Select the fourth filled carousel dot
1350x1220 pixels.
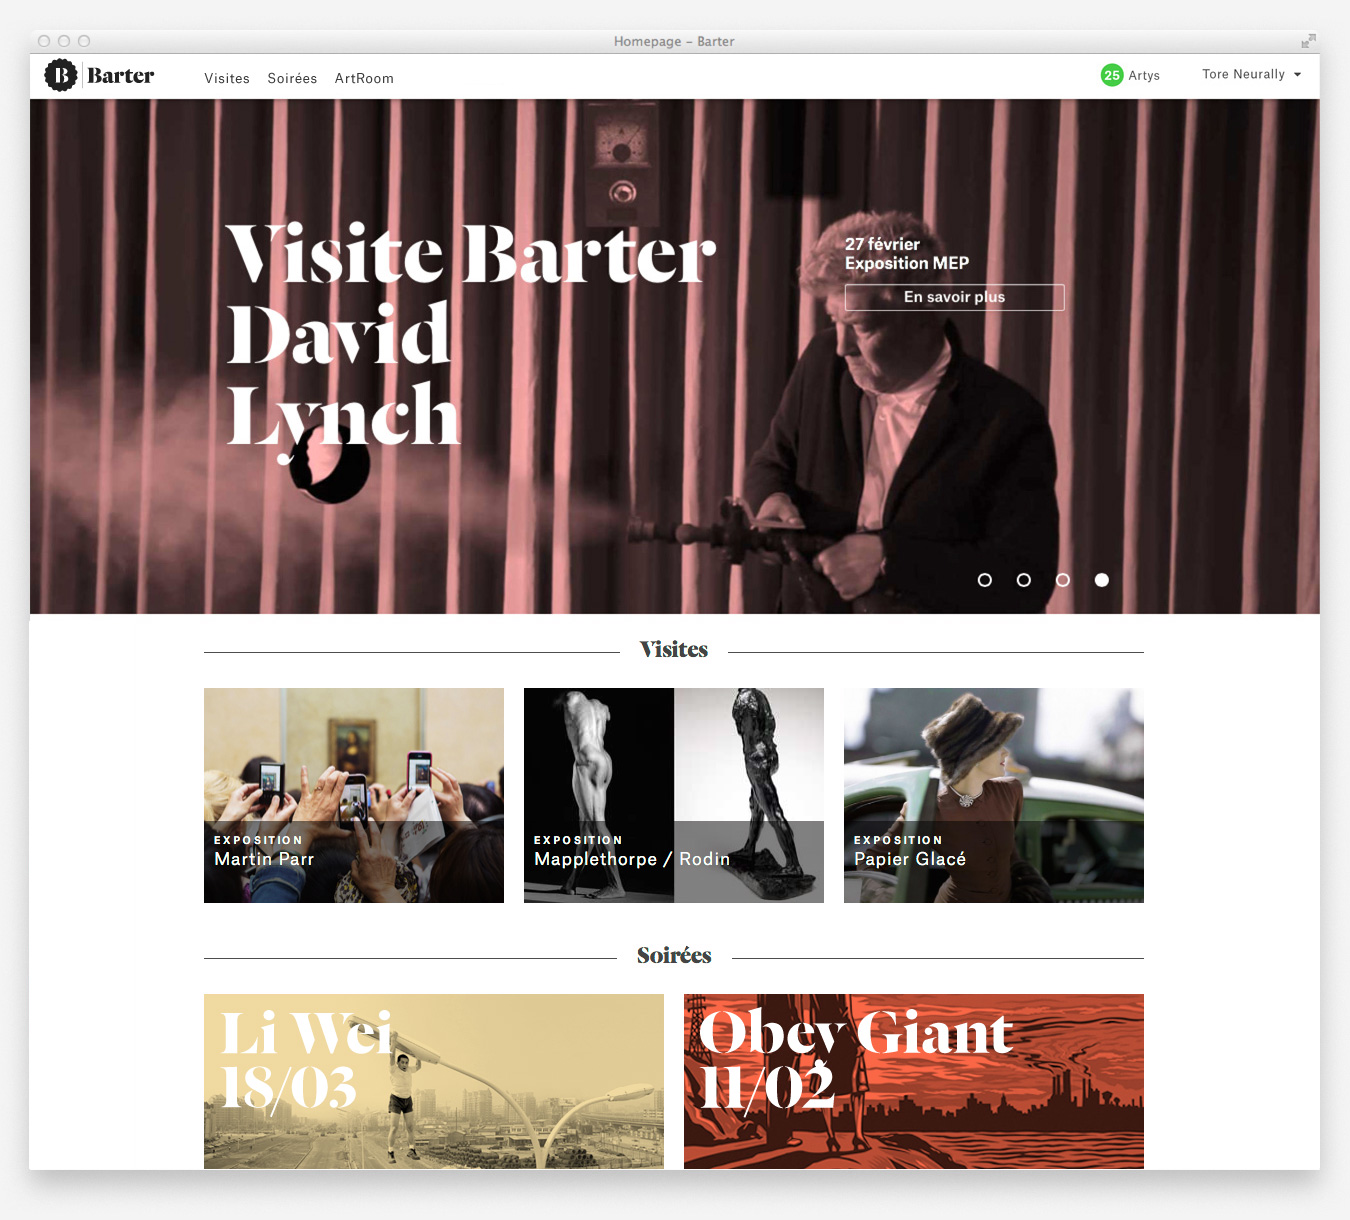(1102, 580)
